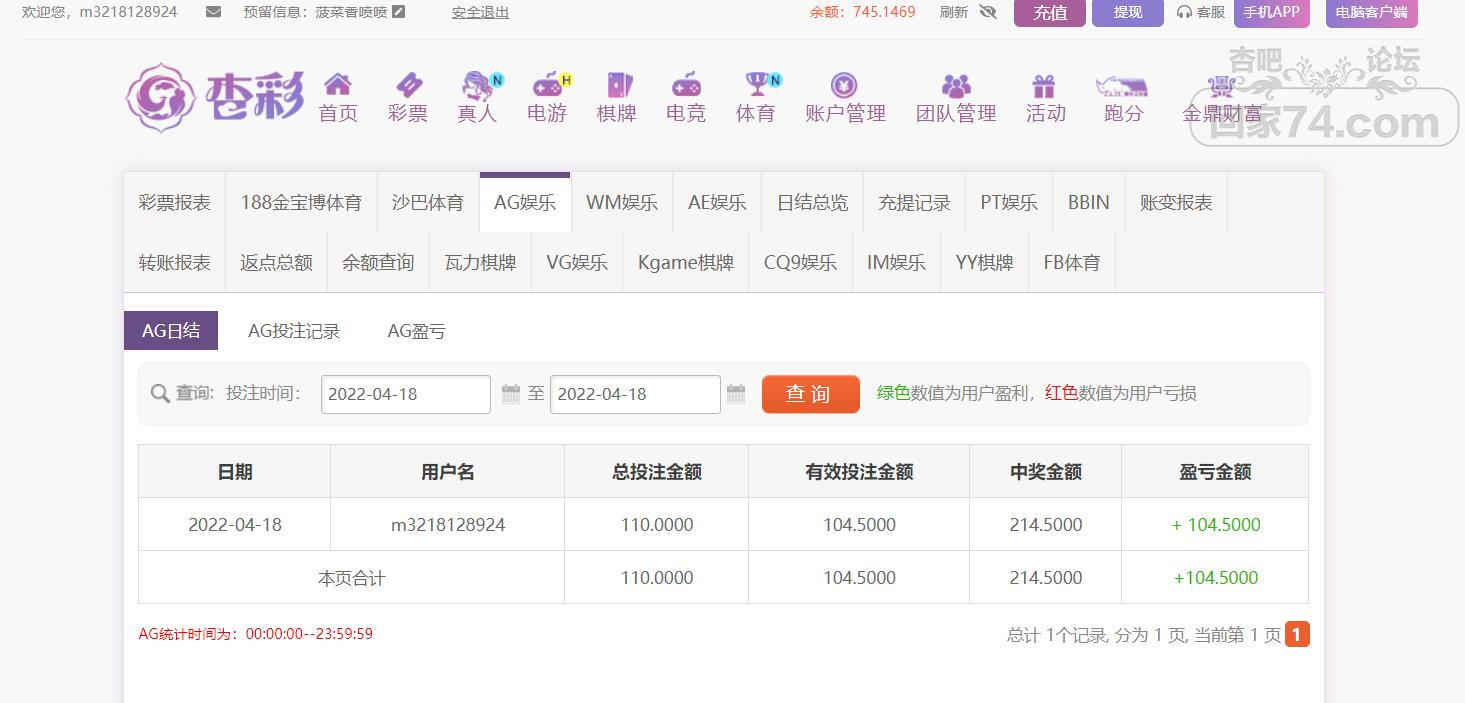Open the 真人 live casino icon

480,85
